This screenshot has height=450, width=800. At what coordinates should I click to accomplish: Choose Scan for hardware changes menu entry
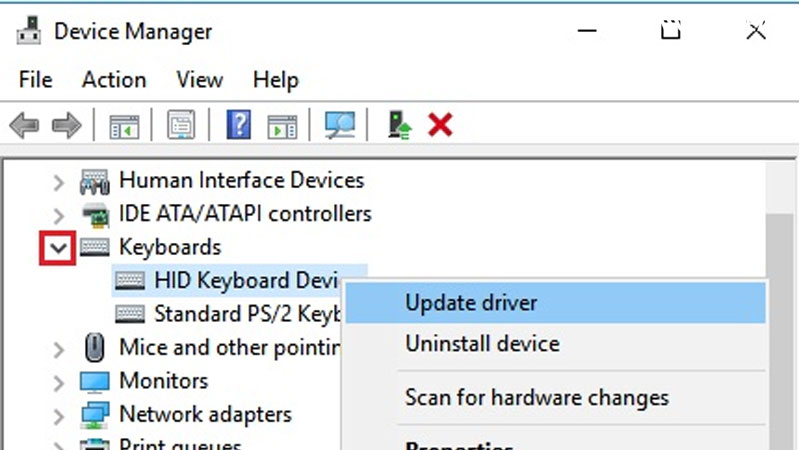[536, 398]
